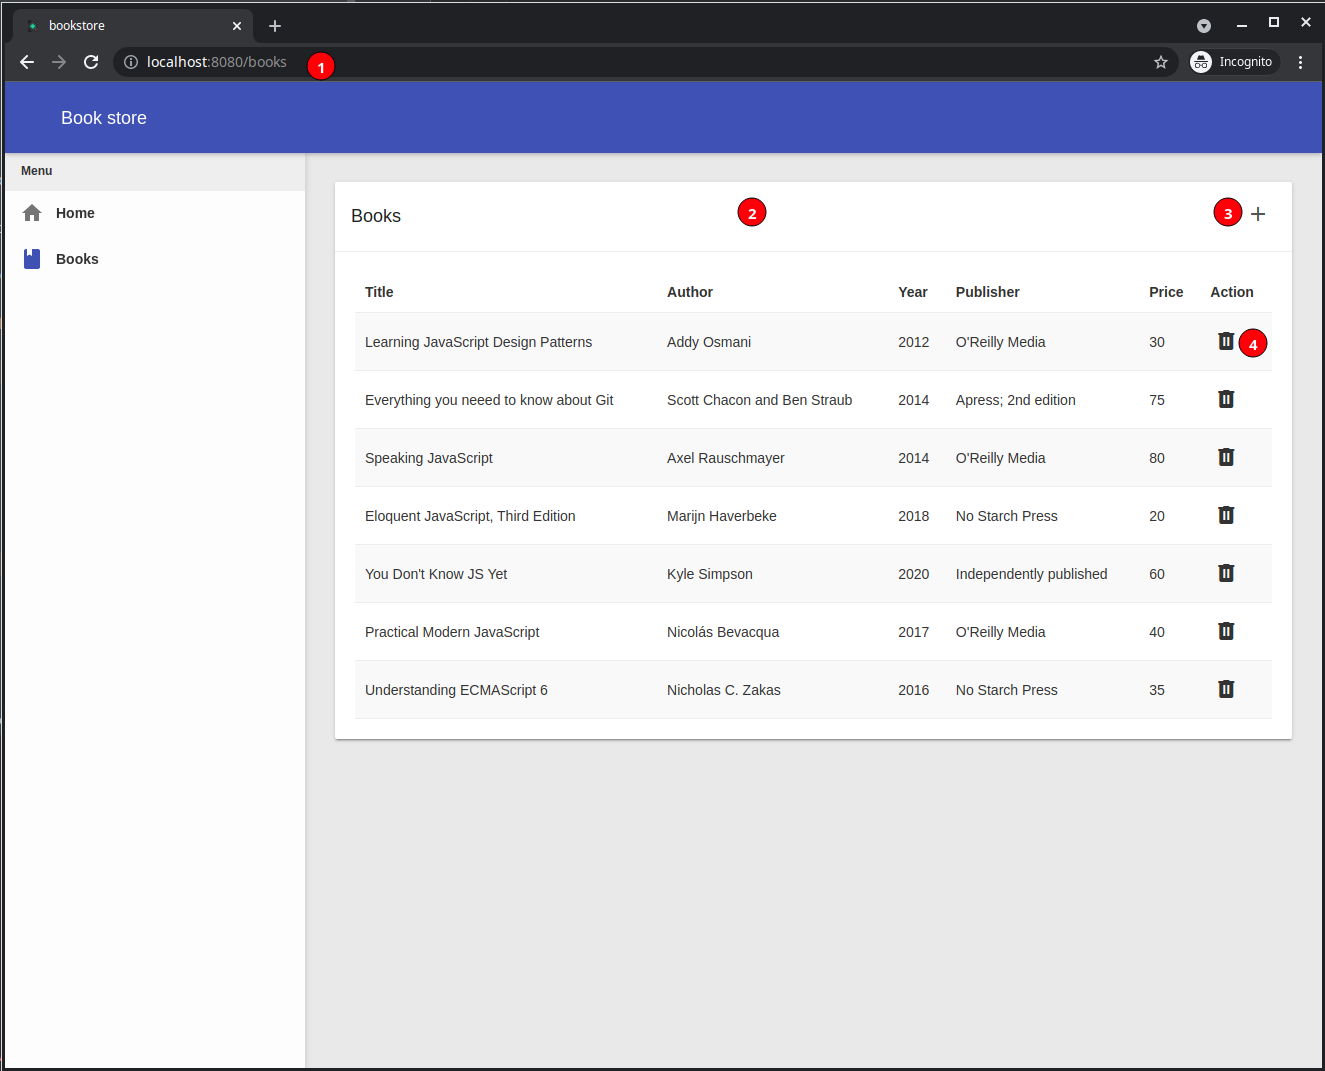Image resolution: width=1325 pixels, height=1071 pixels.
Task: Click the browser forward arrow
Action: click(x=59, y=62)
